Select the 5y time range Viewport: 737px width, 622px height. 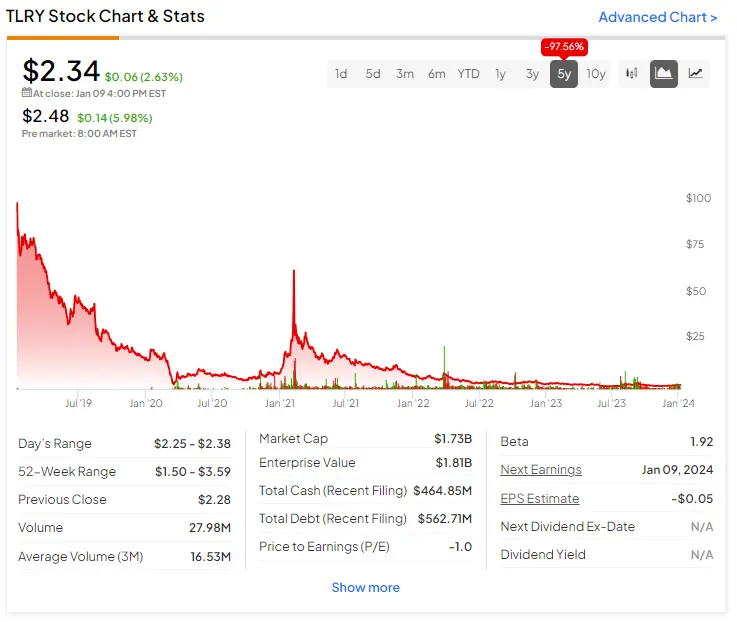tap(564, 74)
